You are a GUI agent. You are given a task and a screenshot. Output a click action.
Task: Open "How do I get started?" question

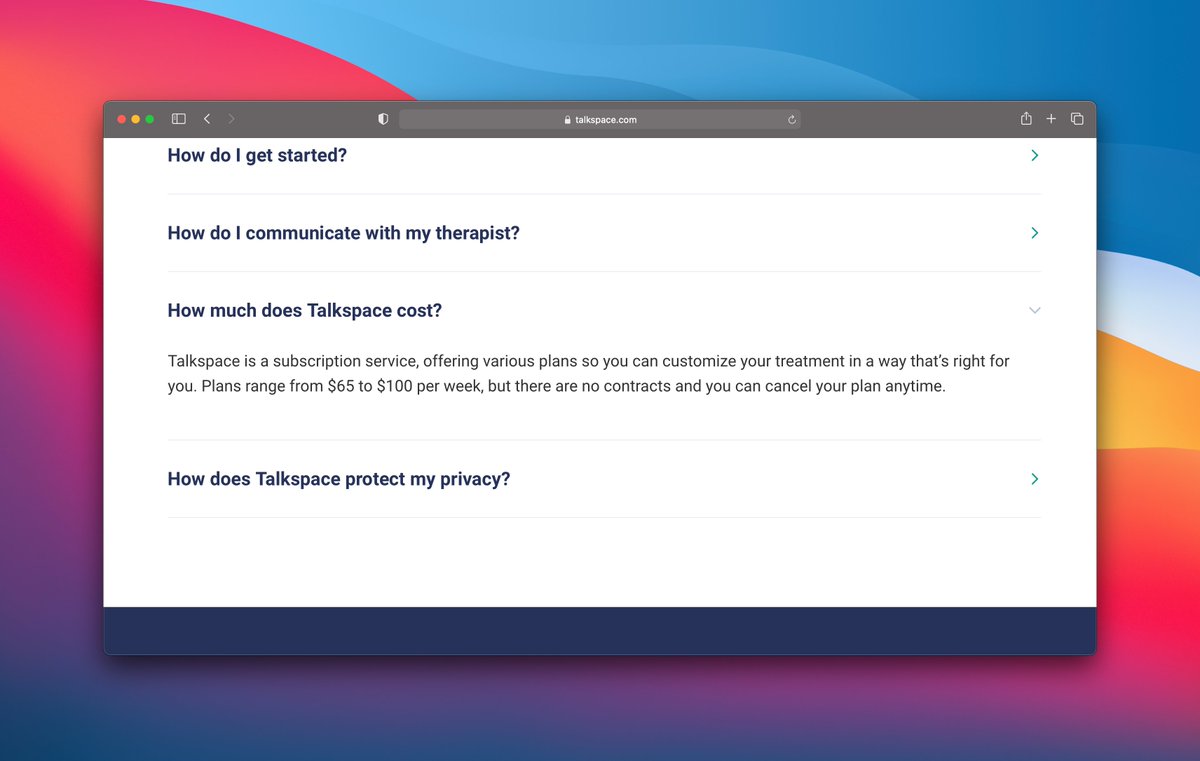pyautogui.click(x=257, y=155)
